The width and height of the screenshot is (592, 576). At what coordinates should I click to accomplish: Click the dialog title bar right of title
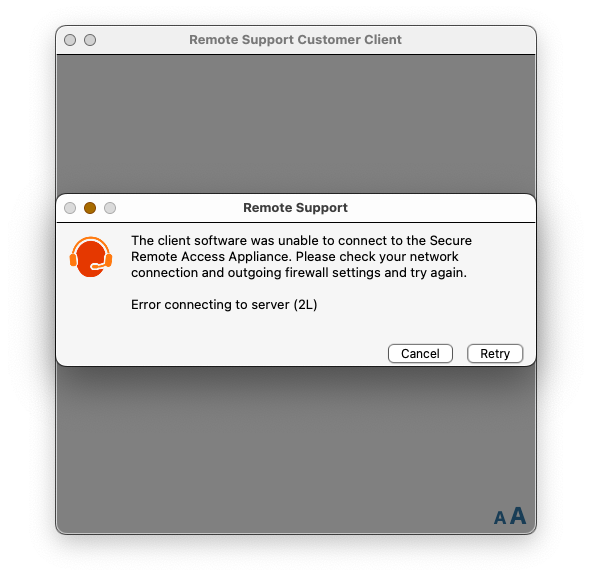click(440, 208)
